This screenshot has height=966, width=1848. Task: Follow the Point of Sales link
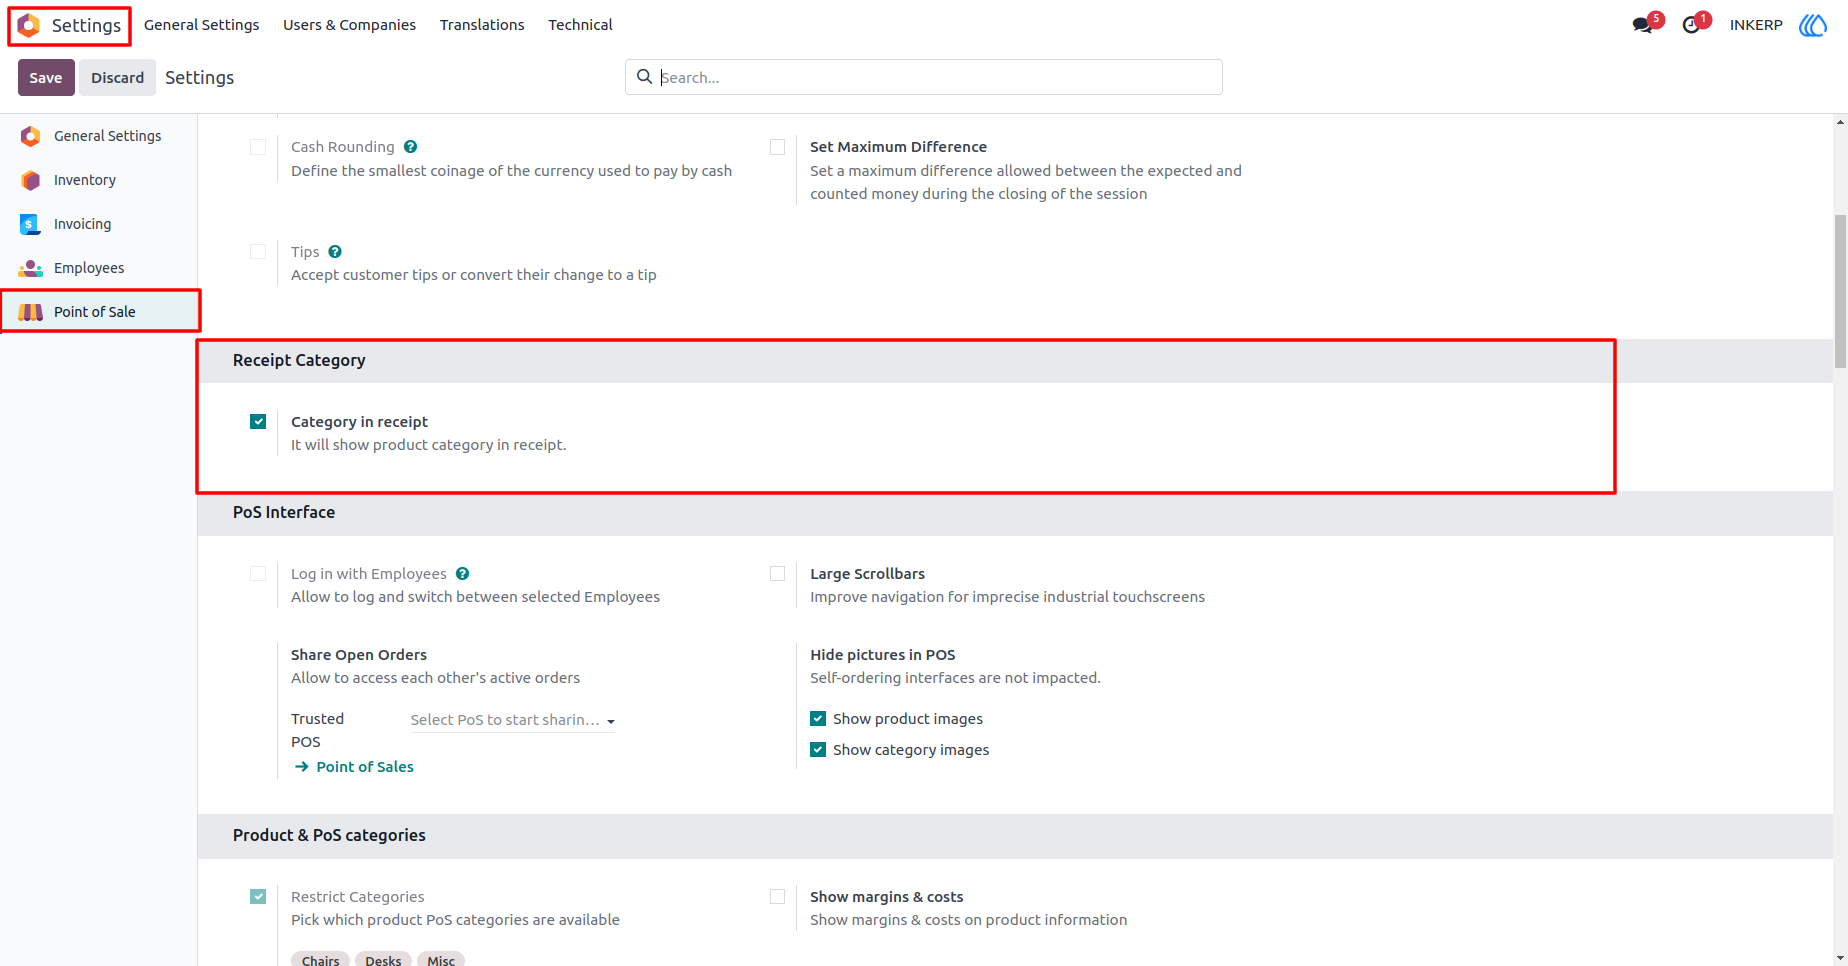click(365, 767)
